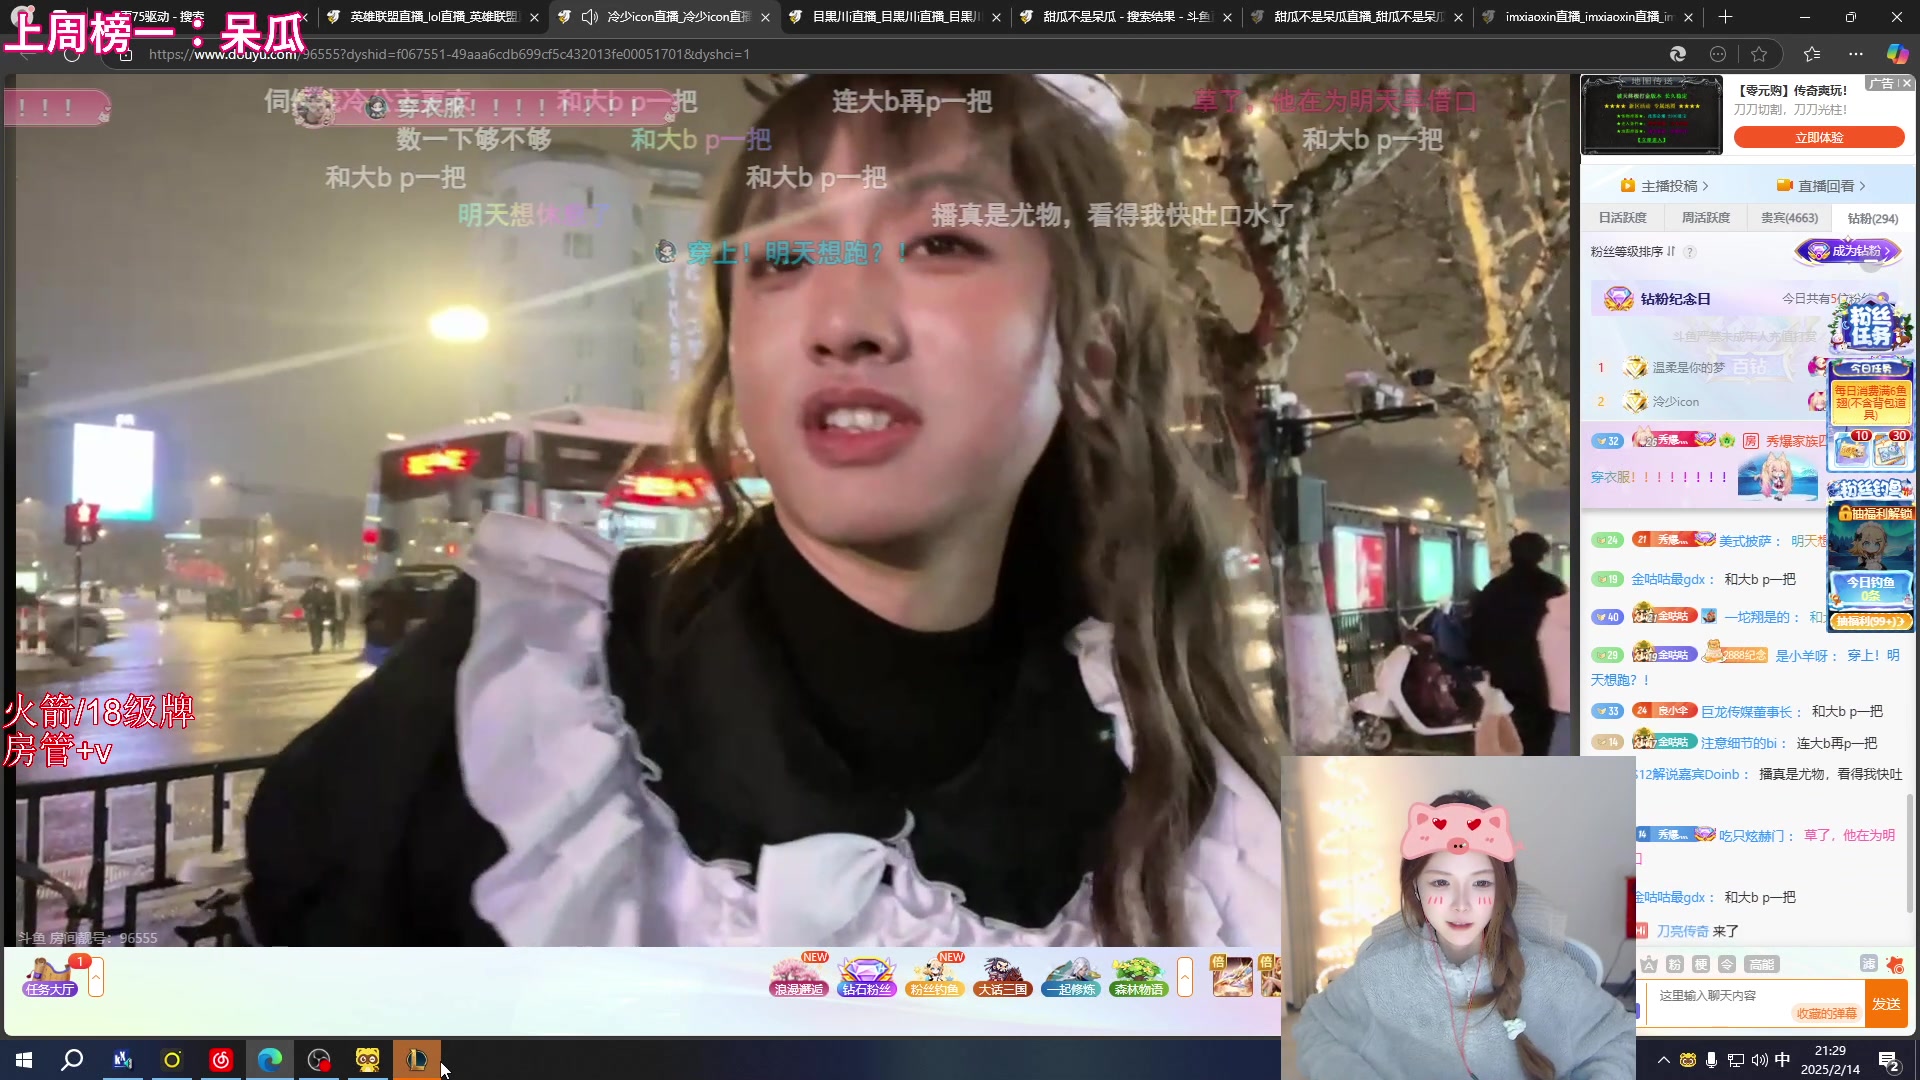Toggle the 高能 chat option

(1761, 964)
